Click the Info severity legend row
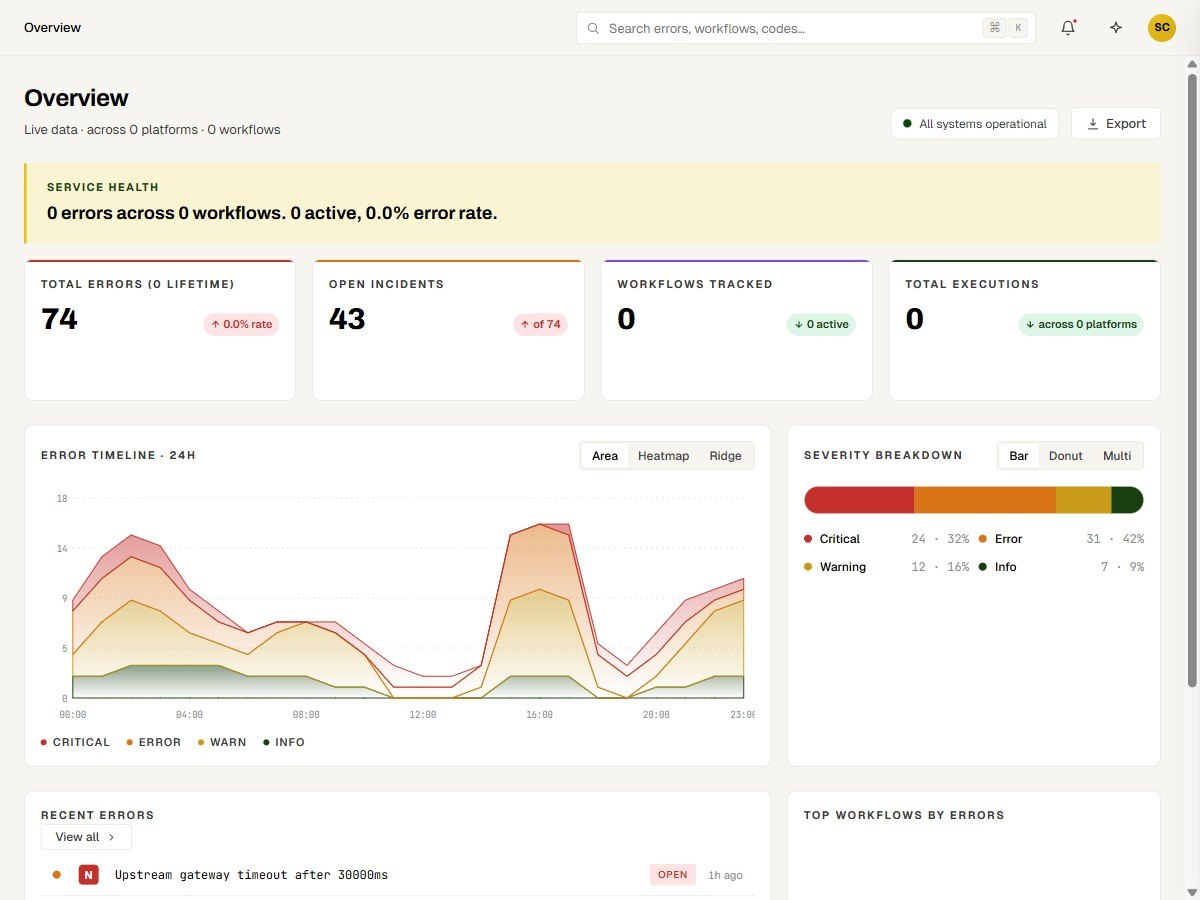The image size is (1200, 900). point(1062,567)
